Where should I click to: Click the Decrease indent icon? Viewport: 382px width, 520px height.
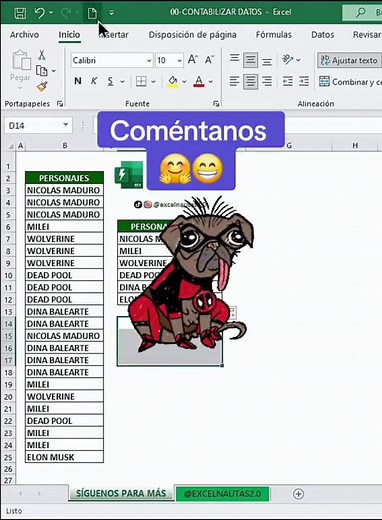(x=288, y=81)
